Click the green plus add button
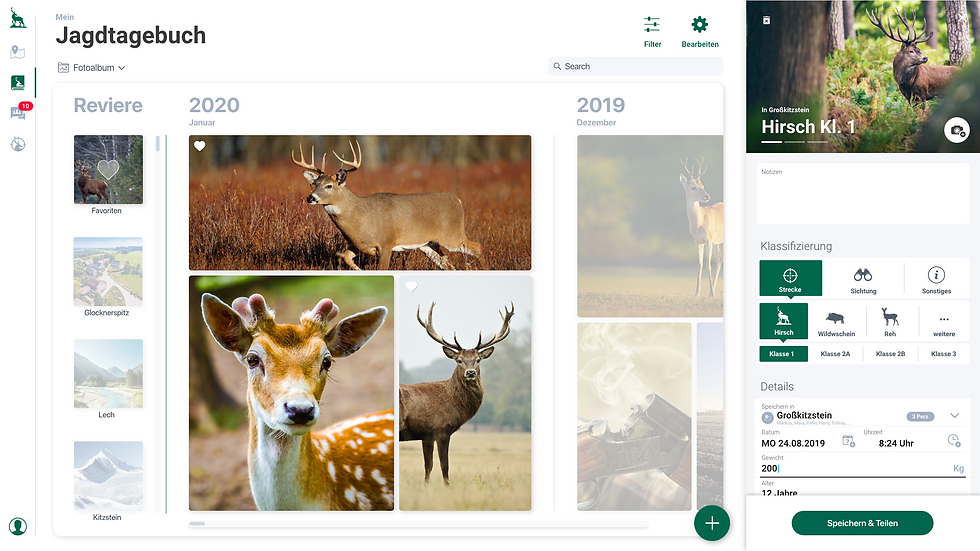Viewport: 980px width, 551px height. tap(712, 523)
